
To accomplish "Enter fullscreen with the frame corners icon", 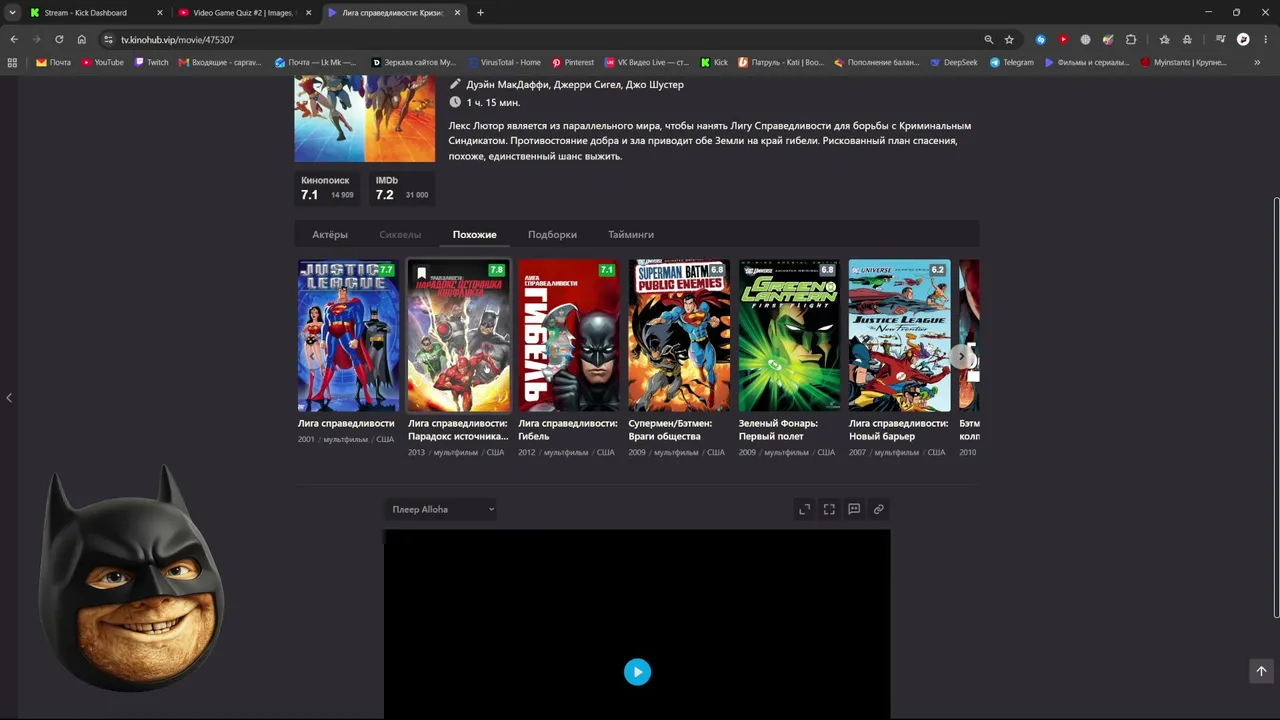I will point(829,509).
